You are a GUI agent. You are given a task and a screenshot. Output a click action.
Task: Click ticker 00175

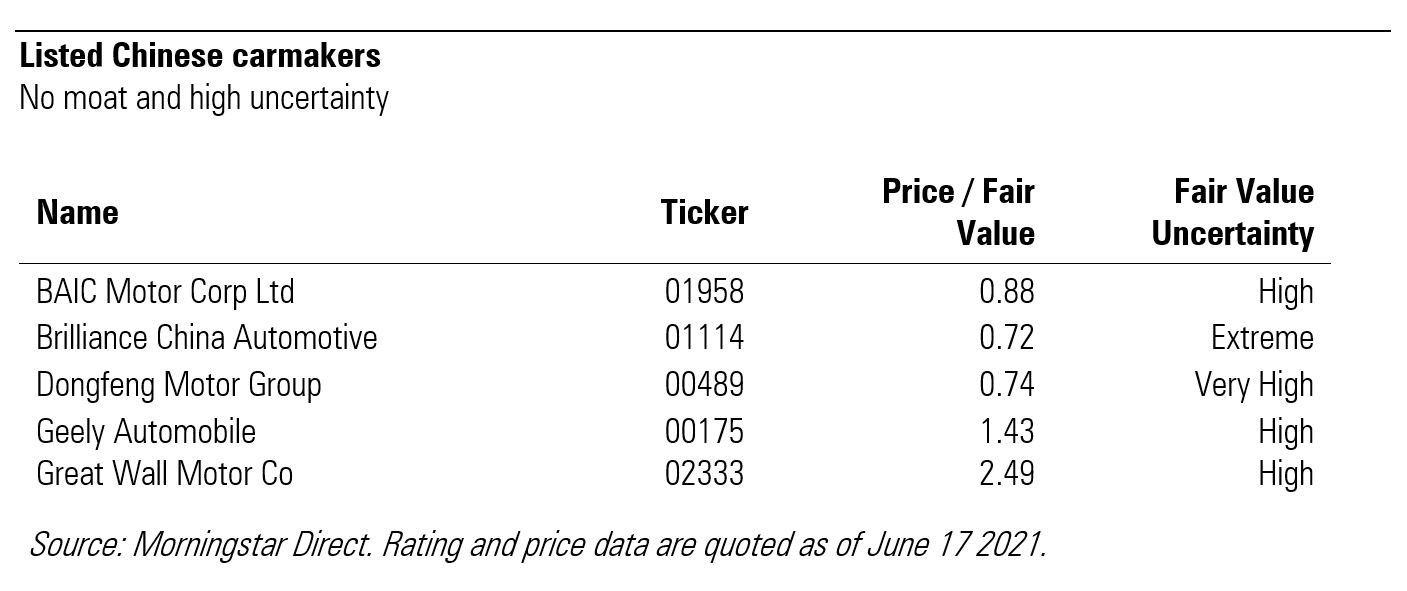[704, 432]
